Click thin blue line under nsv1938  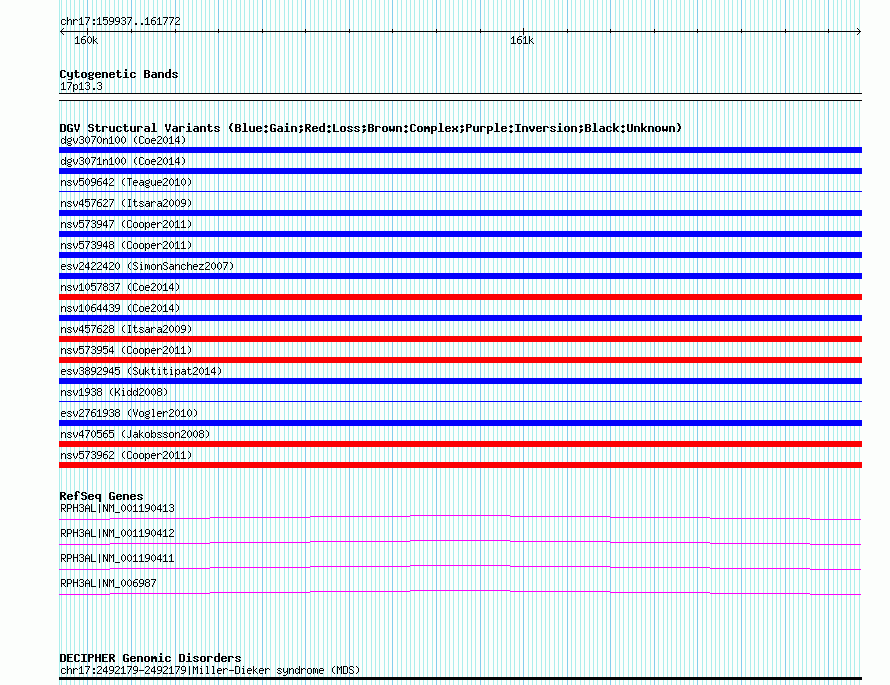[460, 402]
